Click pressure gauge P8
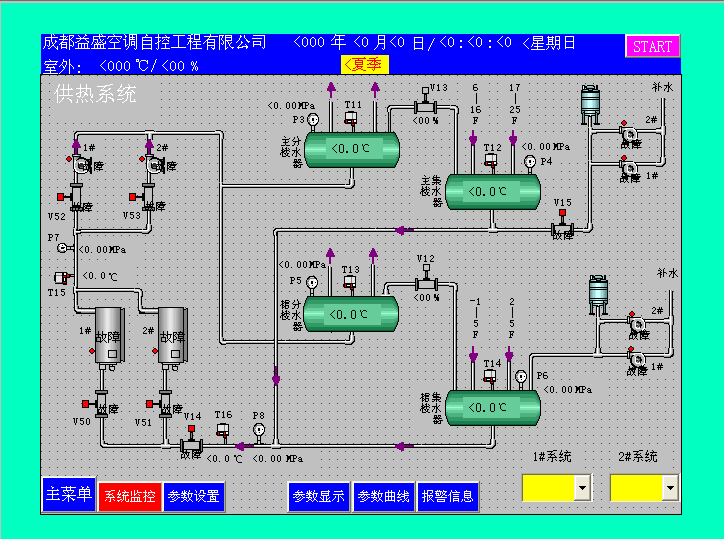Viewport: 724px width, 539px height. click(259, 432)
